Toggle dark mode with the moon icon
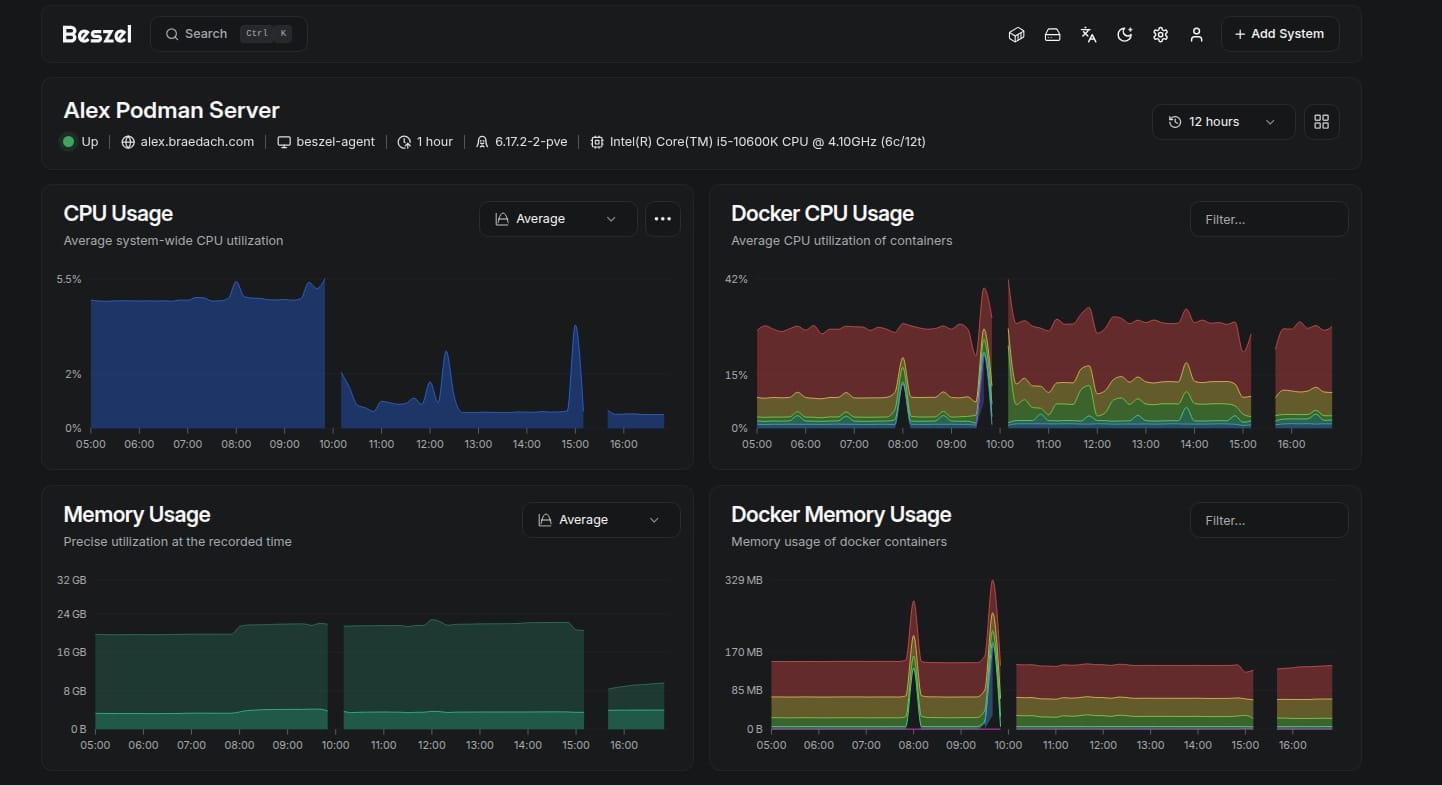The image size is (1442, 785). click(x=1124, y=34)
